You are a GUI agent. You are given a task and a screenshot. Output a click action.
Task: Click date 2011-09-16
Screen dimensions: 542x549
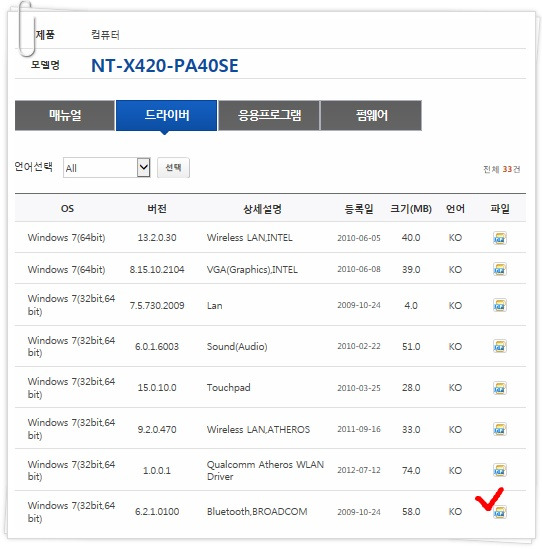[x=359, y=429]
